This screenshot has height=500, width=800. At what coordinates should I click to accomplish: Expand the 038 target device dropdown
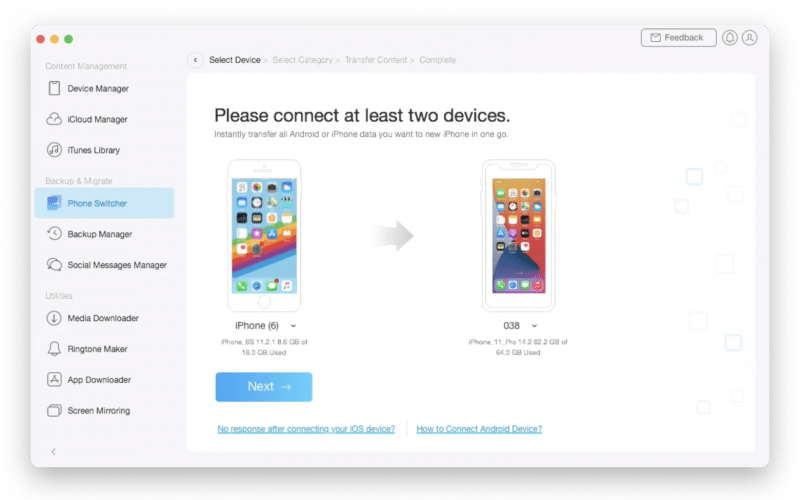pos(535,326)
